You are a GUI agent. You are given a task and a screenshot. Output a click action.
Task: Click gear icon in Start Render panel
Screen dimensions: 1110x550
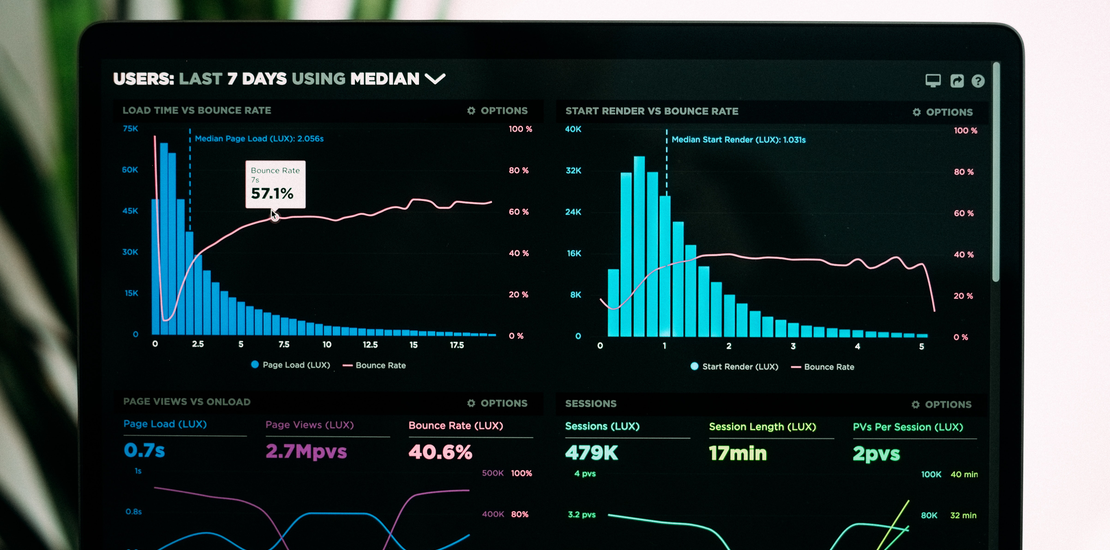point(916,112)
